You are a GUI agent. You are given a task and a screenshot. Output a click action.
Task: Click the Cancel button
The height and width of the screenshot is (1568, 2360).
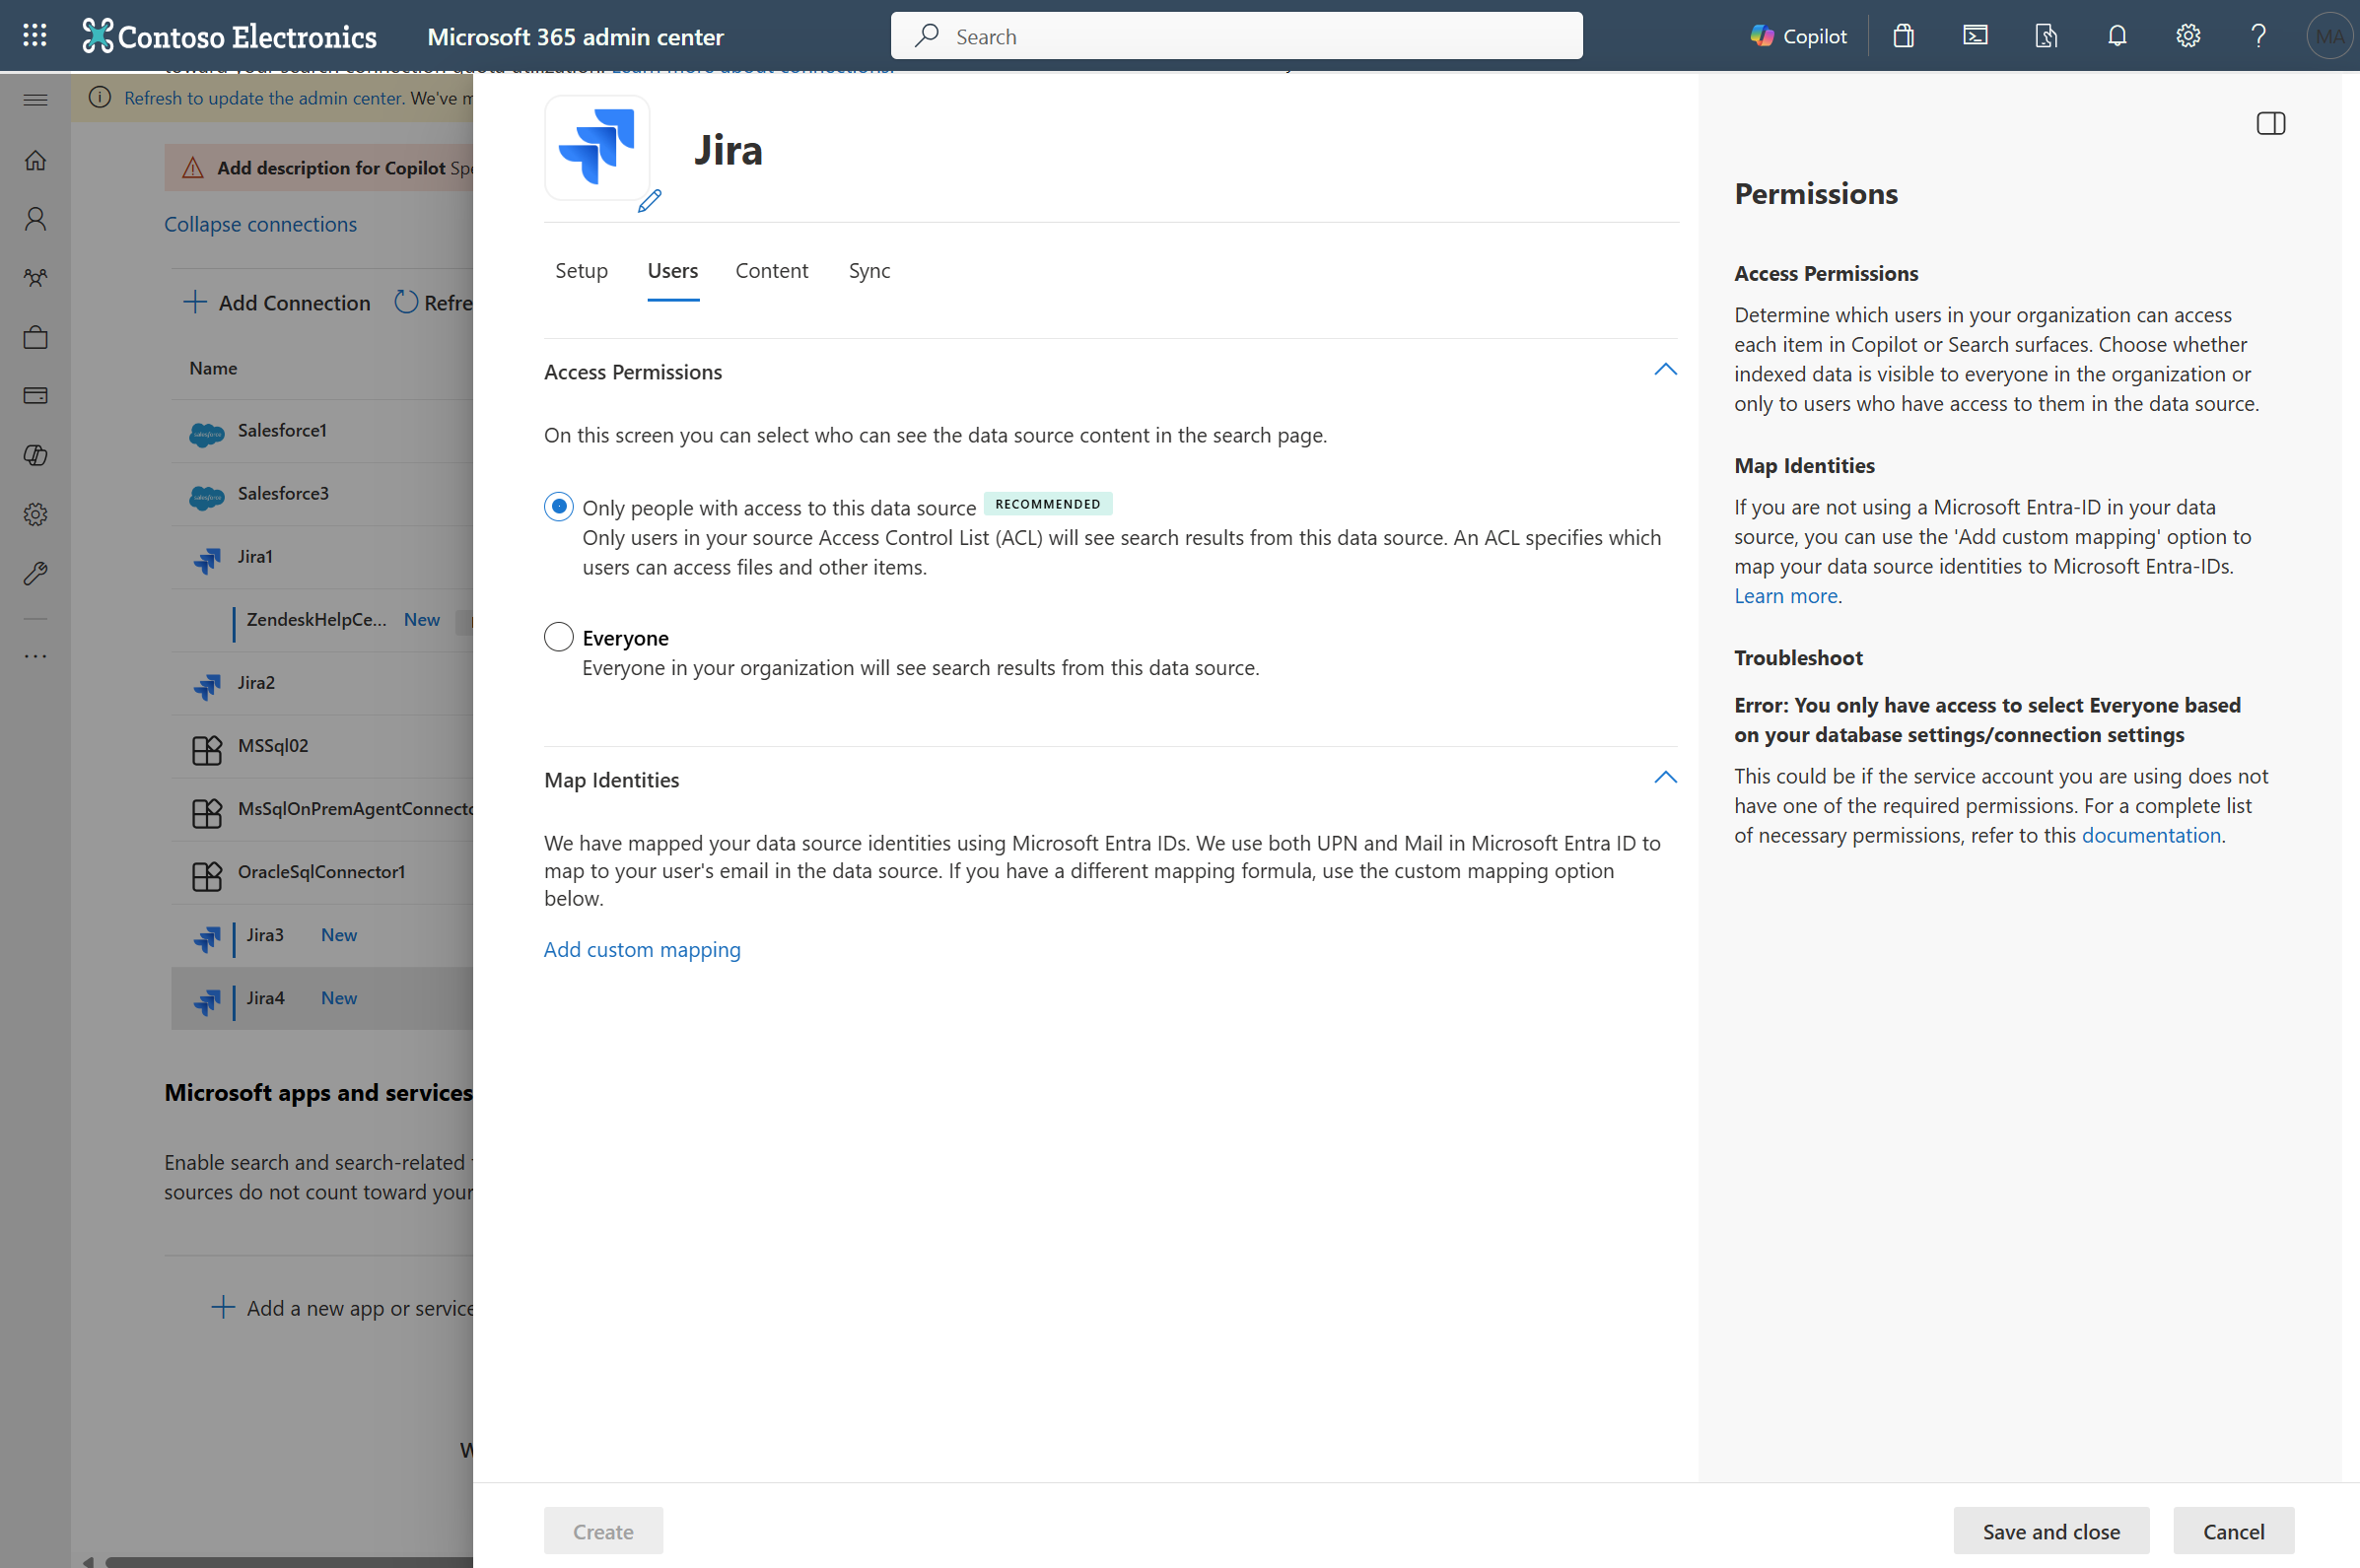pyautogui.click(x=2233, y=1531)
